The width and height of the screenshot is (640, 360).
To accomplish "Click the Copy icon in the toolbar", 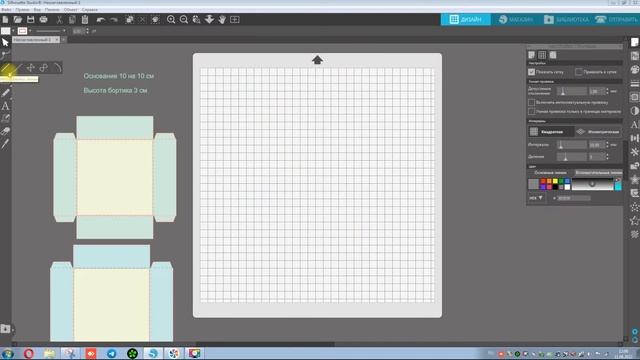I will click(72, 19).
